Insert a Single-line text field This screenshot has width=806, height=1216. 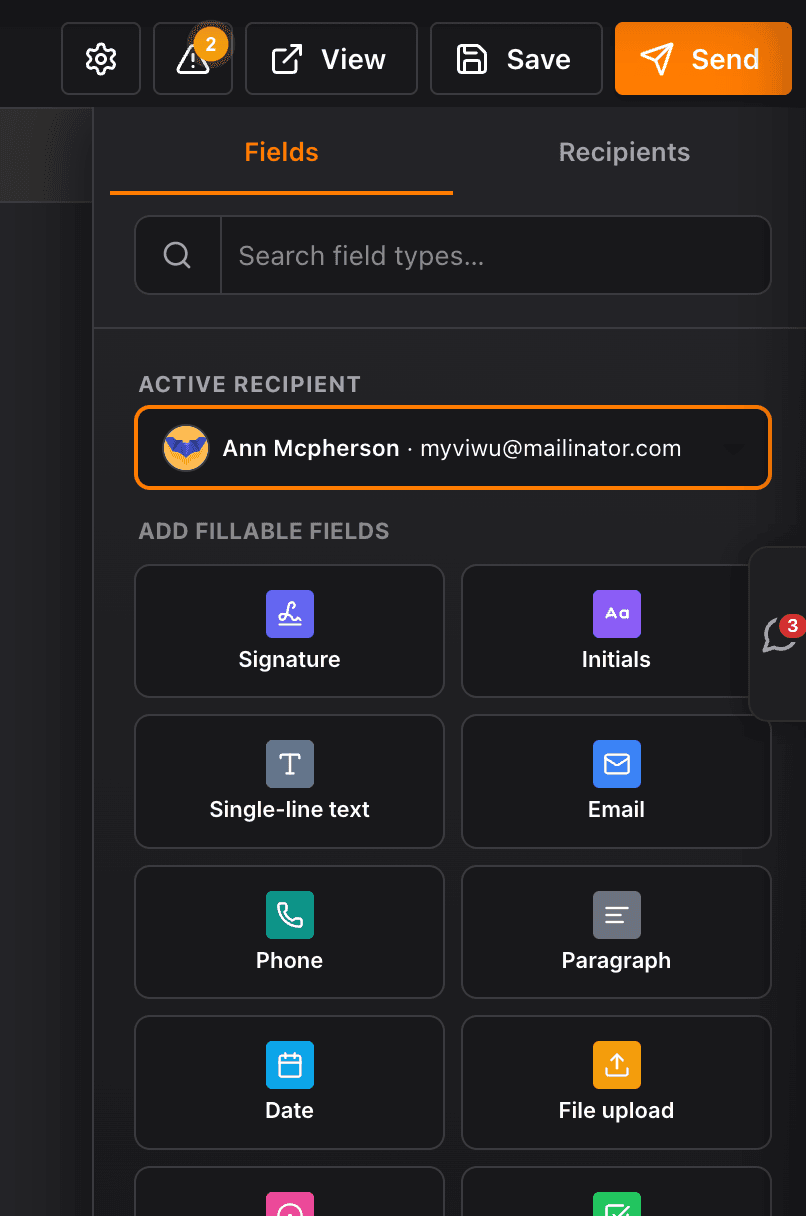[289, 781]
